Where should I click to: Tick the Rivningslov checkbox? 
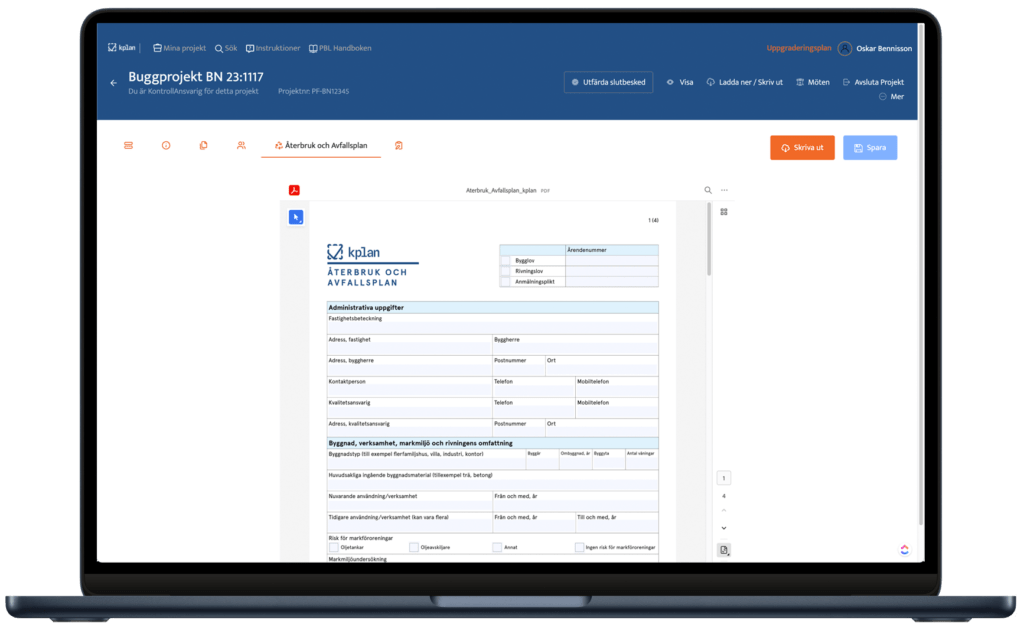click(505, 271)
